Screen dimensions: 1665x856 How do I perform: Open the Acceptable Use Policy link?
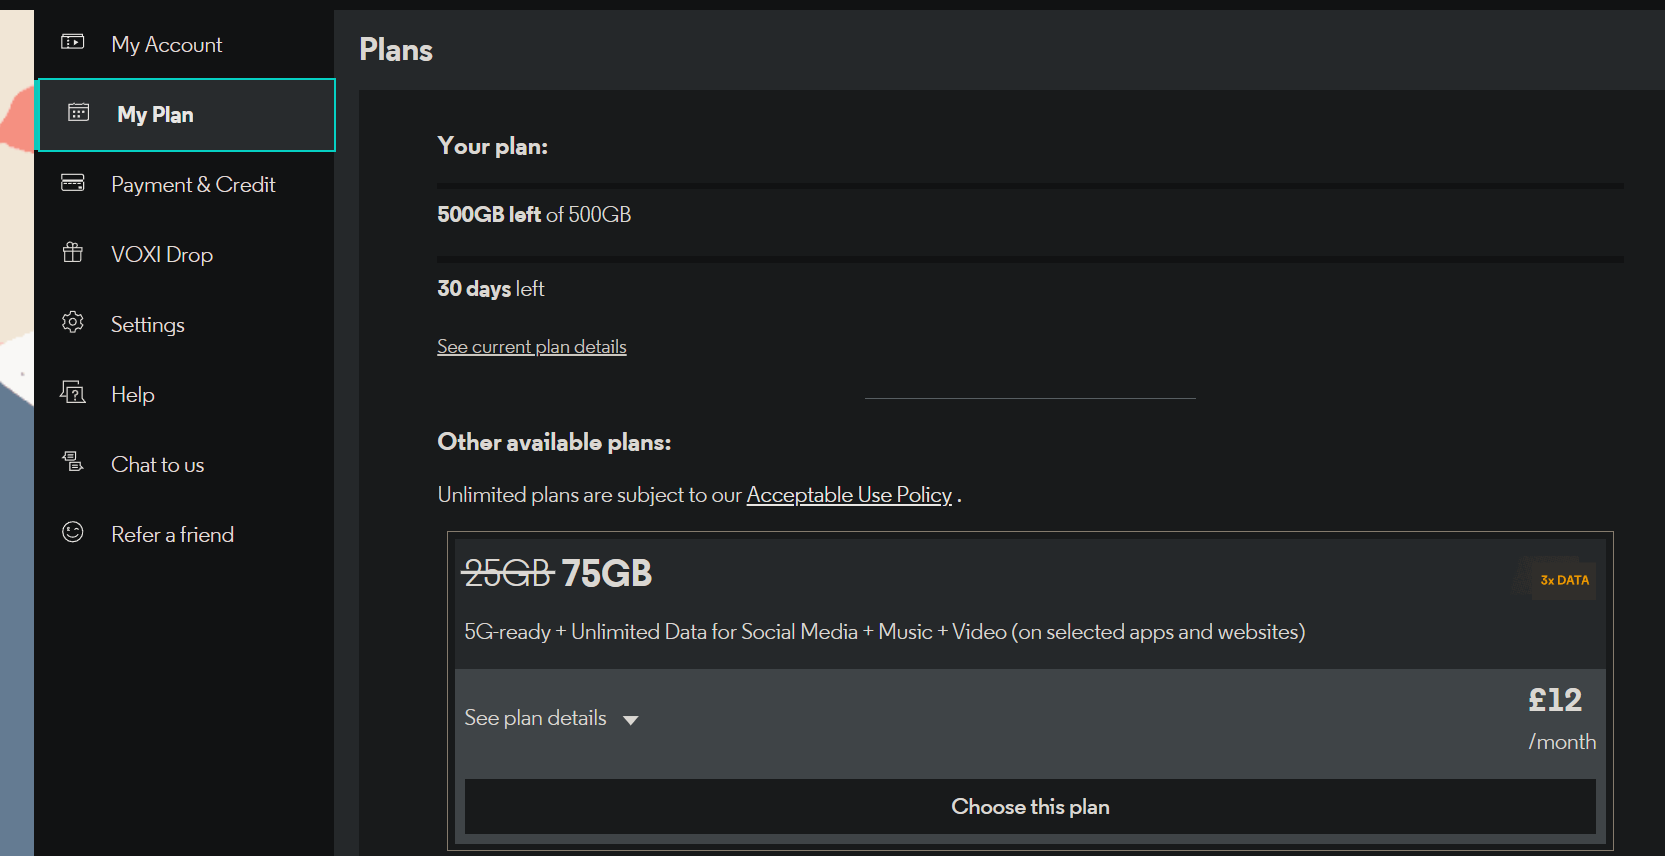click(849, 495)
